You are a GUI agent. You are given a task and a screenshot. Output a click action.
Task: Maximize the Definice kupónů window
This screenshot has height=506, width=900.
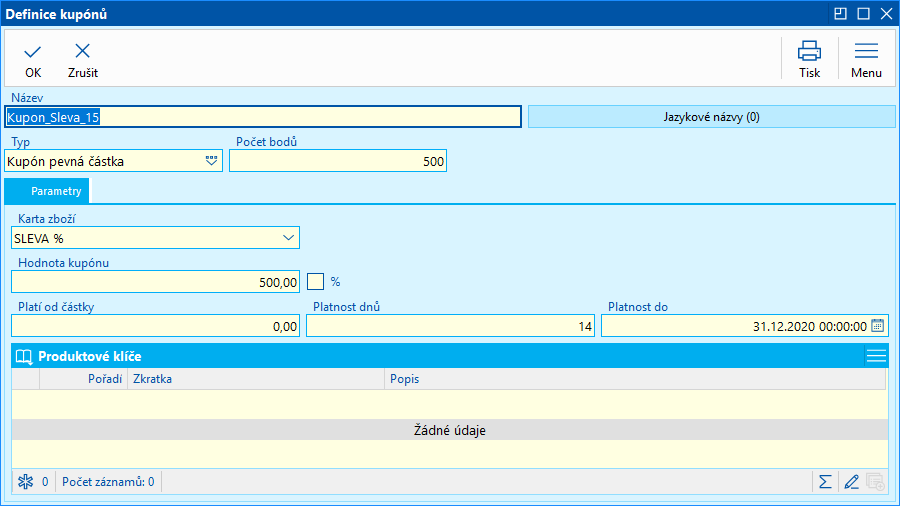tap(863, 14)
